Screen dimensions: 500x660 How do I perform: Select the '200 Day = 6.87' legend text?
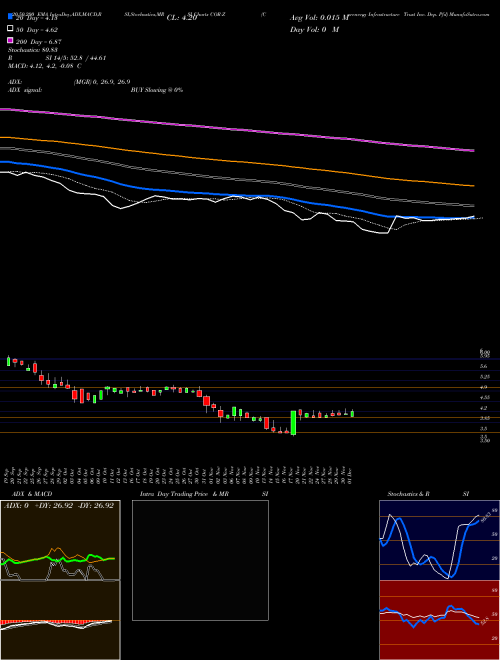[38, 42]
